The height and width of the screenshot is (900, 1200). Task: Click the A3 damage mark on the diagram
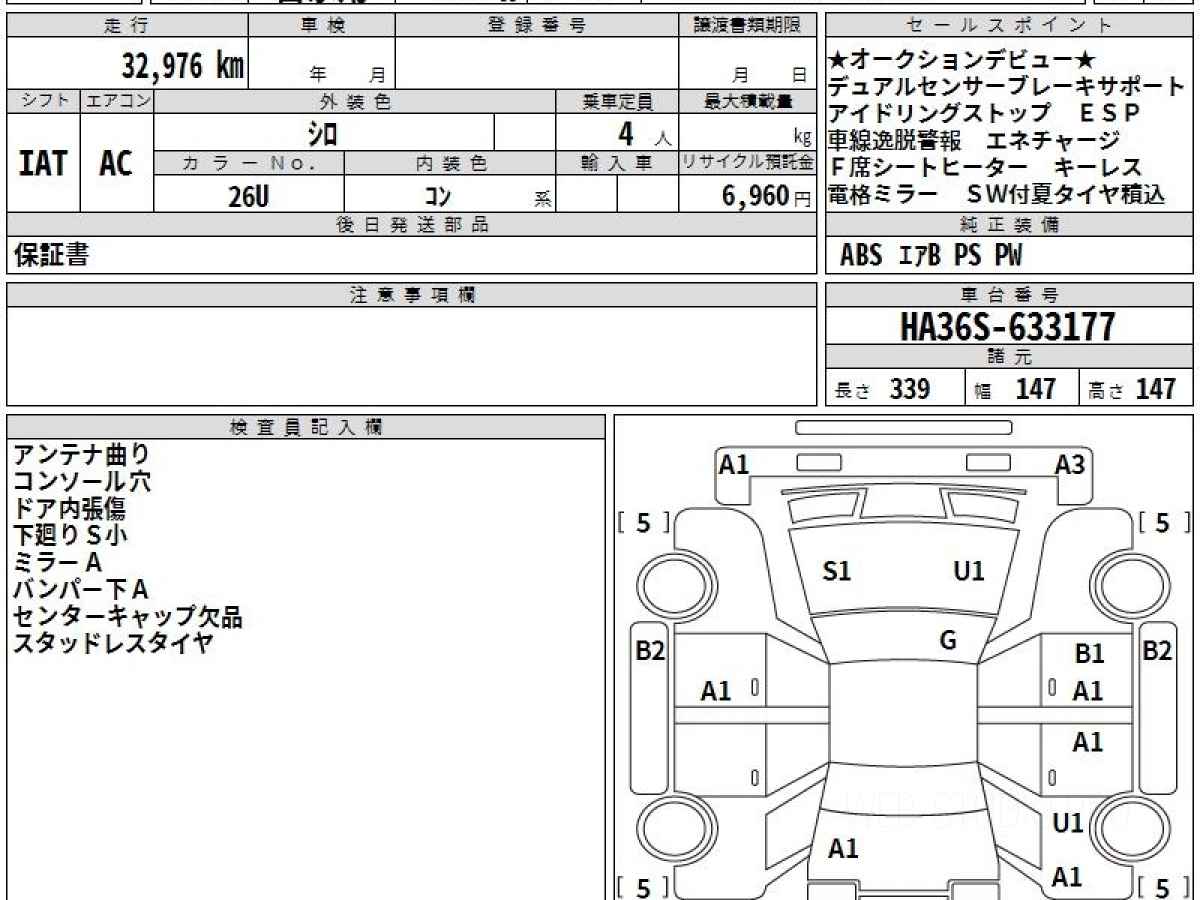tap(1070, 464)
